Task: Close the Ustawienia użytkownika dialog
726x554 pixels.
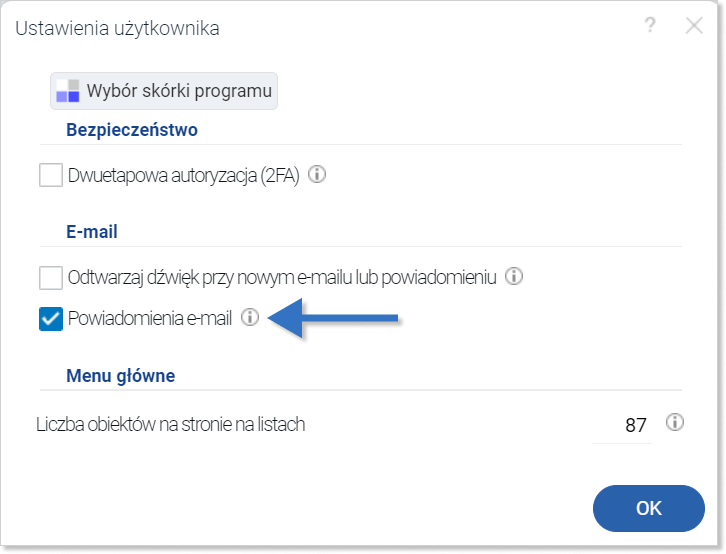Action: click(694, 26)
